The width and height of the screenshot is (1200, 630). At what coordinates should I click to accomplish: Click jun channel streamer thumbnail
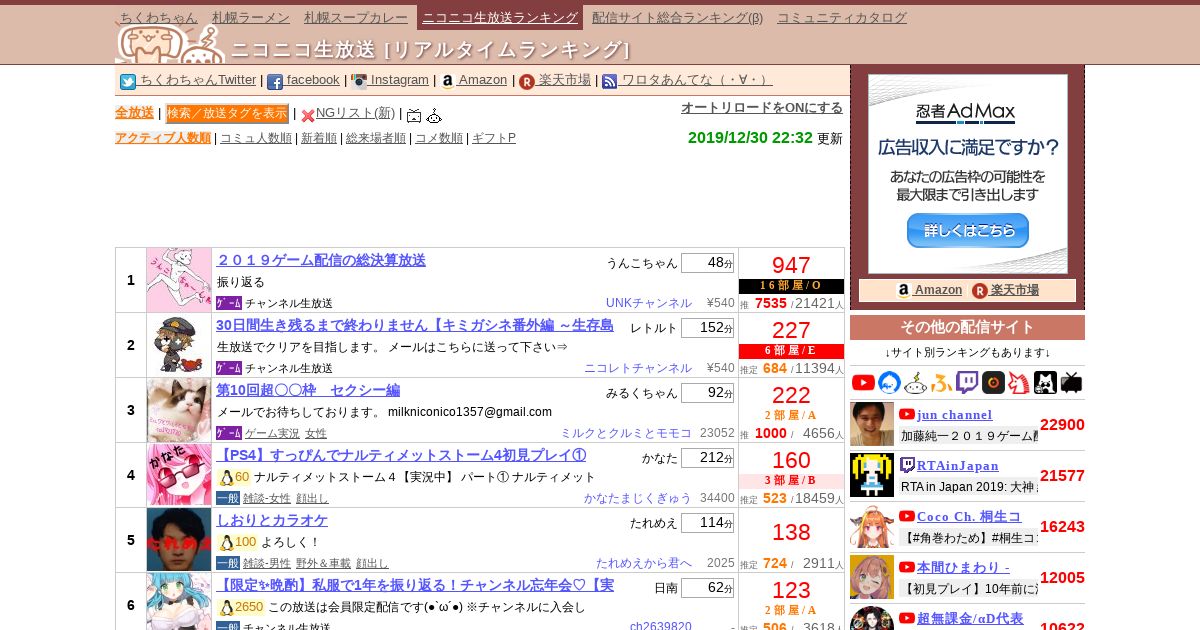872,424
